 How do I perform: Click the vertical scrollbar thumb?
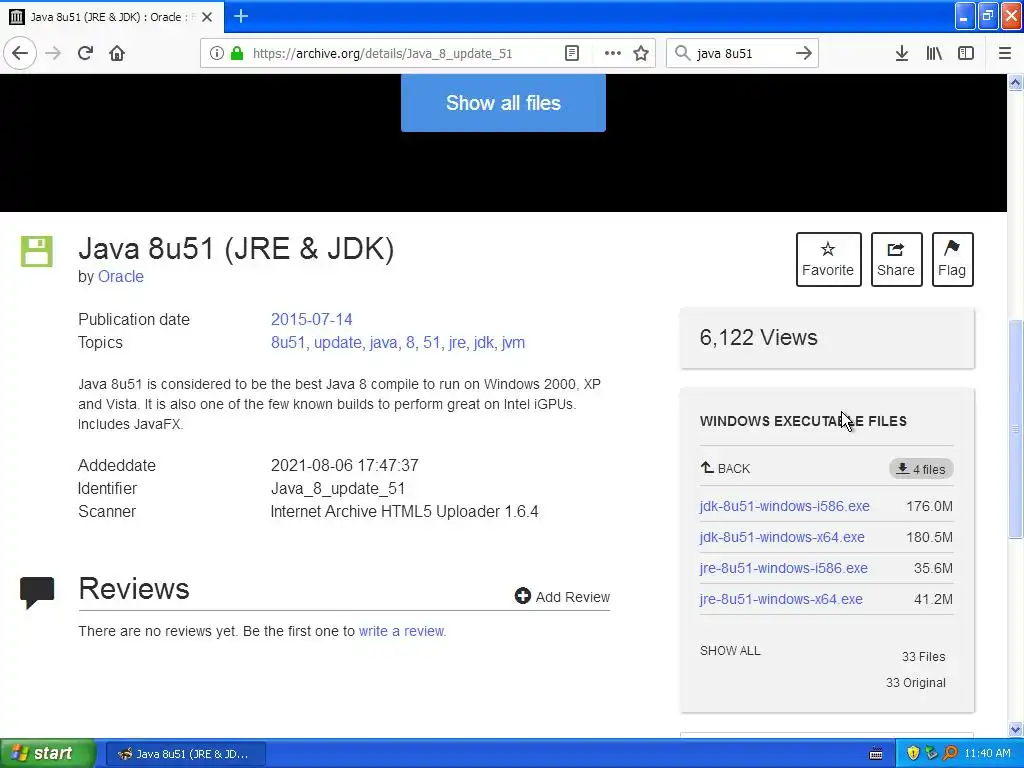click(1016, 429)
